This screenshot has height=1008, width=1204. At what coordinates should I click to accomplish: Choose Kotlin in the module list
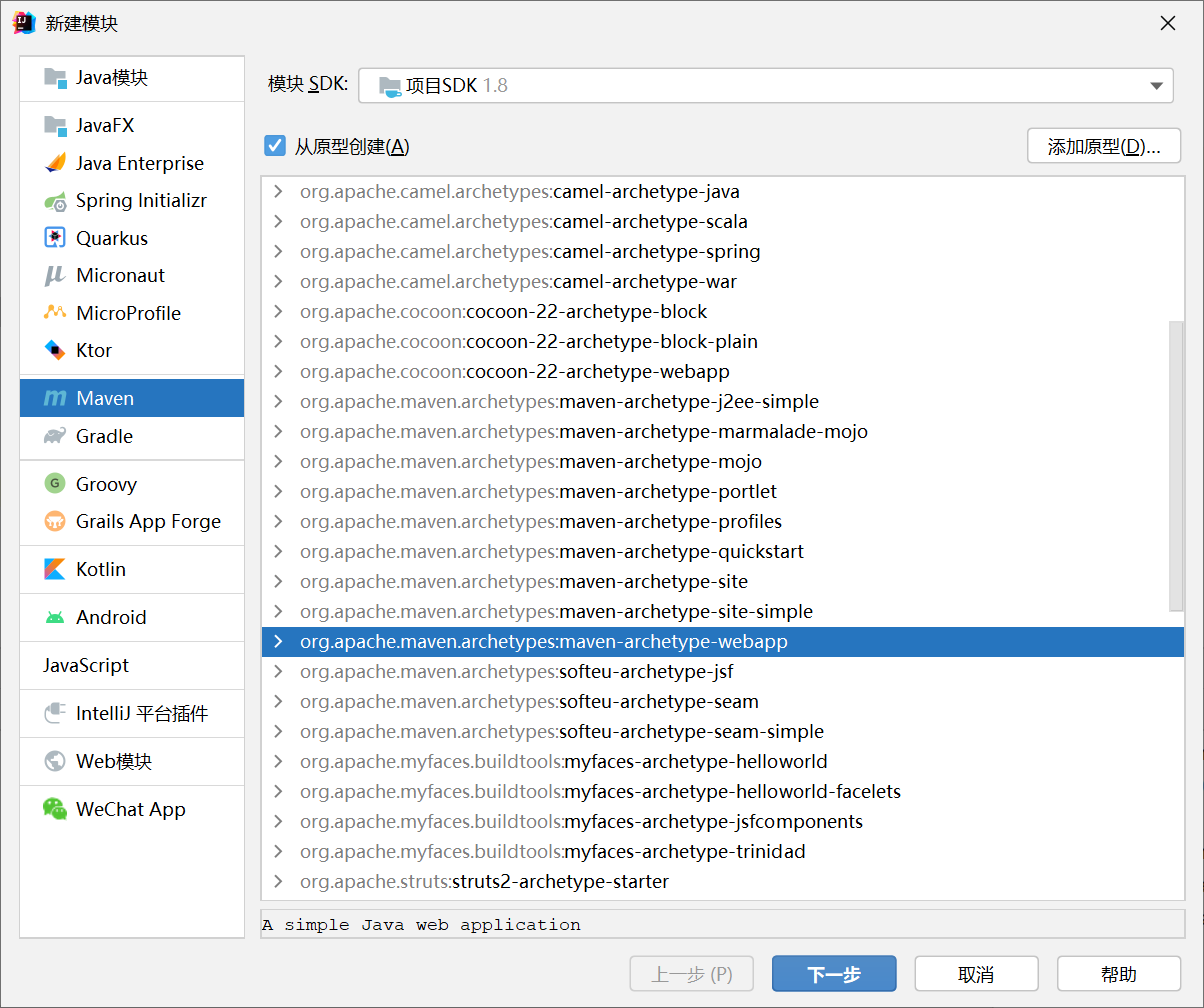click(x=132, y=569)
